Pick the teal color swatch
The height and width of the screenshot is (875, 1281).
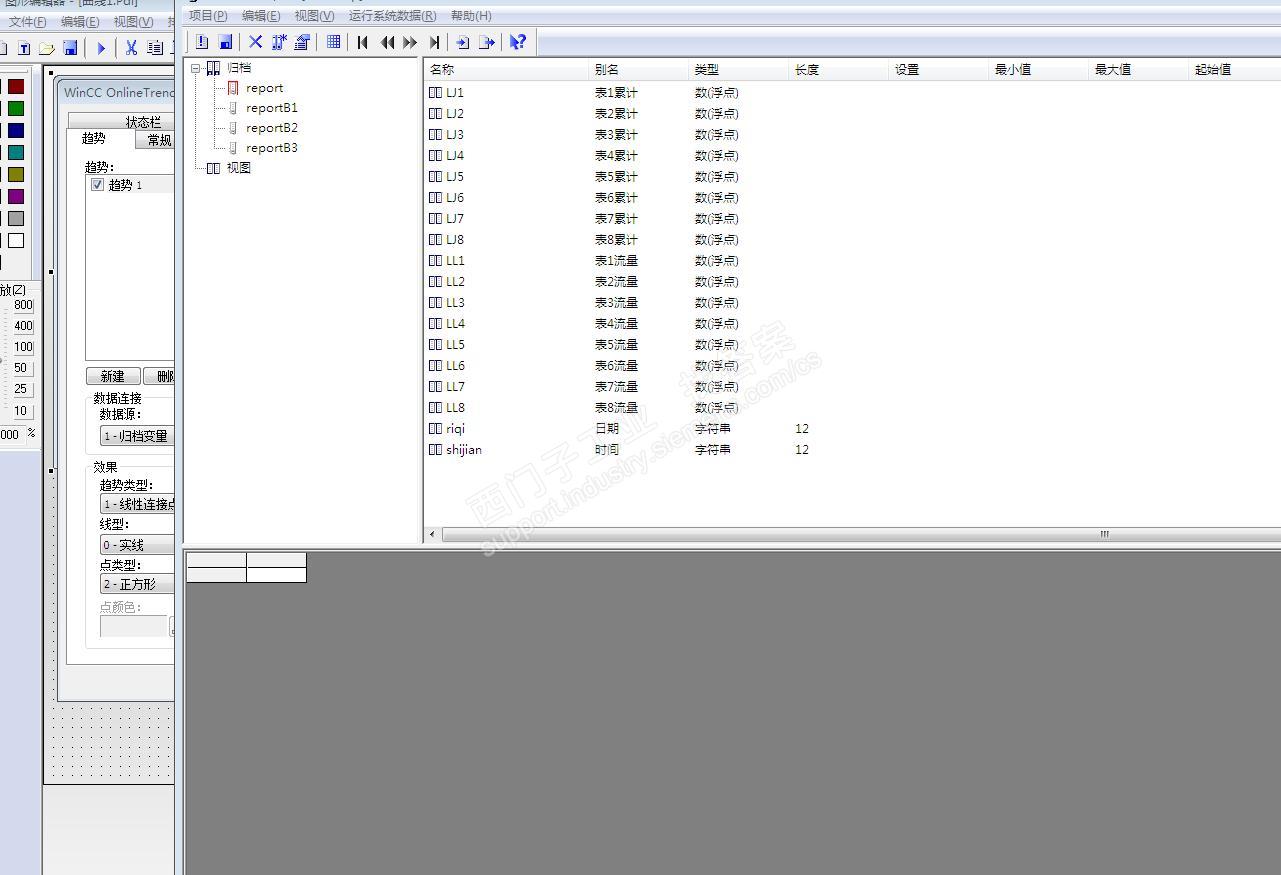tap(16, 153)
